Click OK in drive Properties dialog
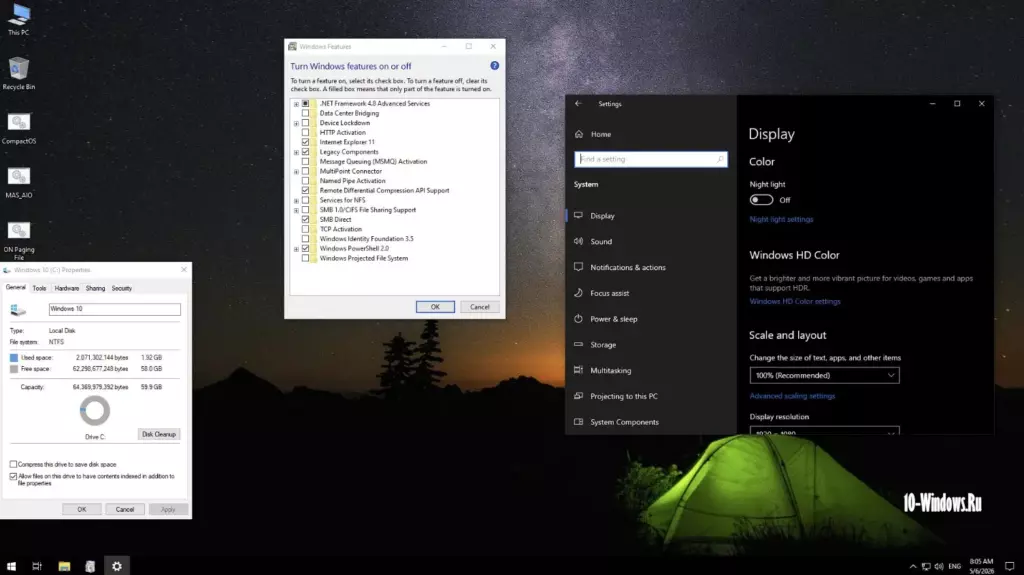This screenshot has height=575, width=1024. tap(82, 509)
